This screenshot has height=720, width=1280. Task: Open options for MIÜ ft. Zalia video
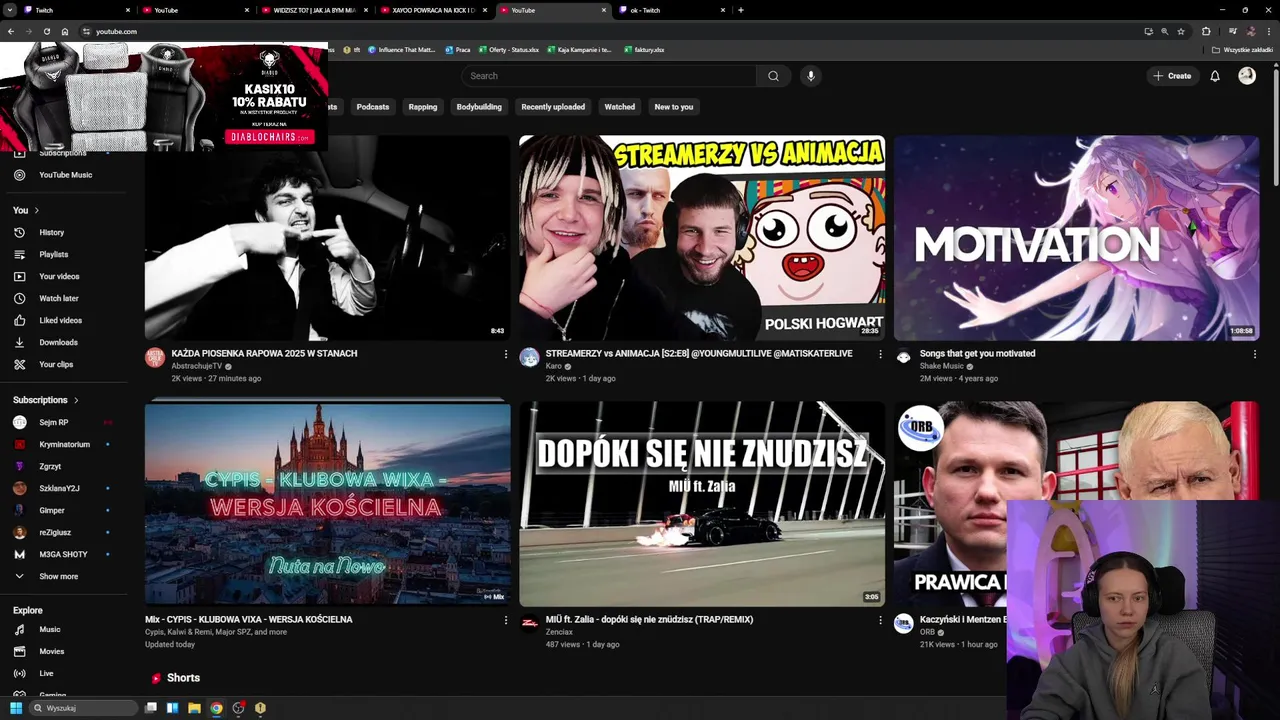point(880,620)
